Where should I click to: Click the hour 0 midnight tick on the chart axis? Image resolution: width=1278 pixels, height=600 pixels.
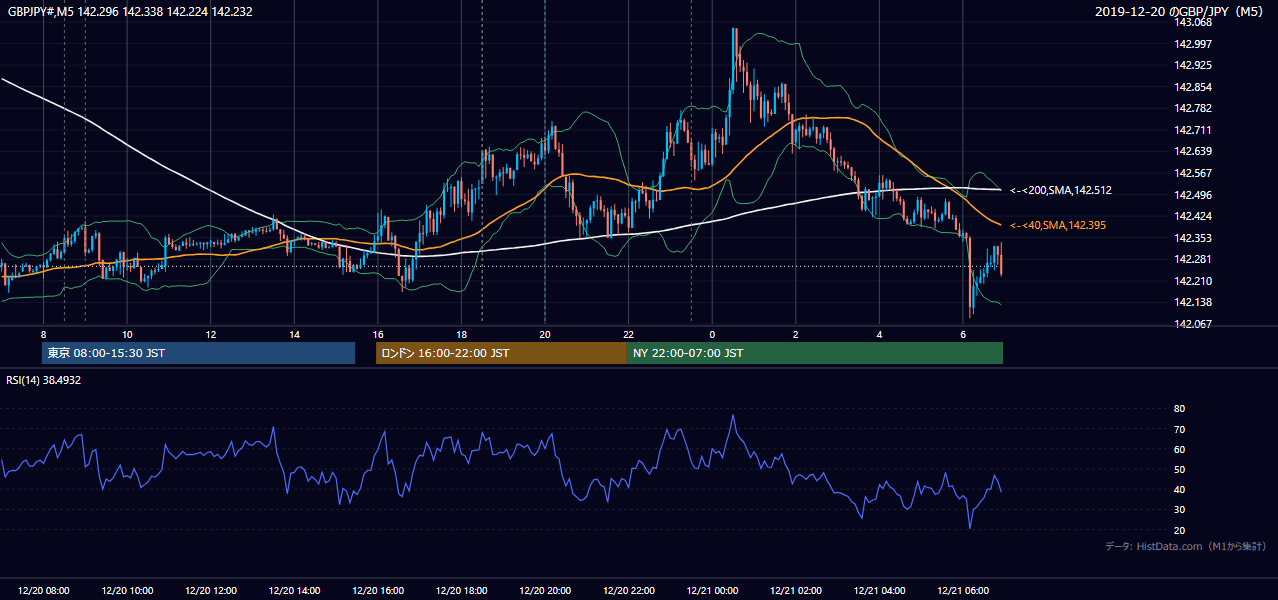[712, 334]
